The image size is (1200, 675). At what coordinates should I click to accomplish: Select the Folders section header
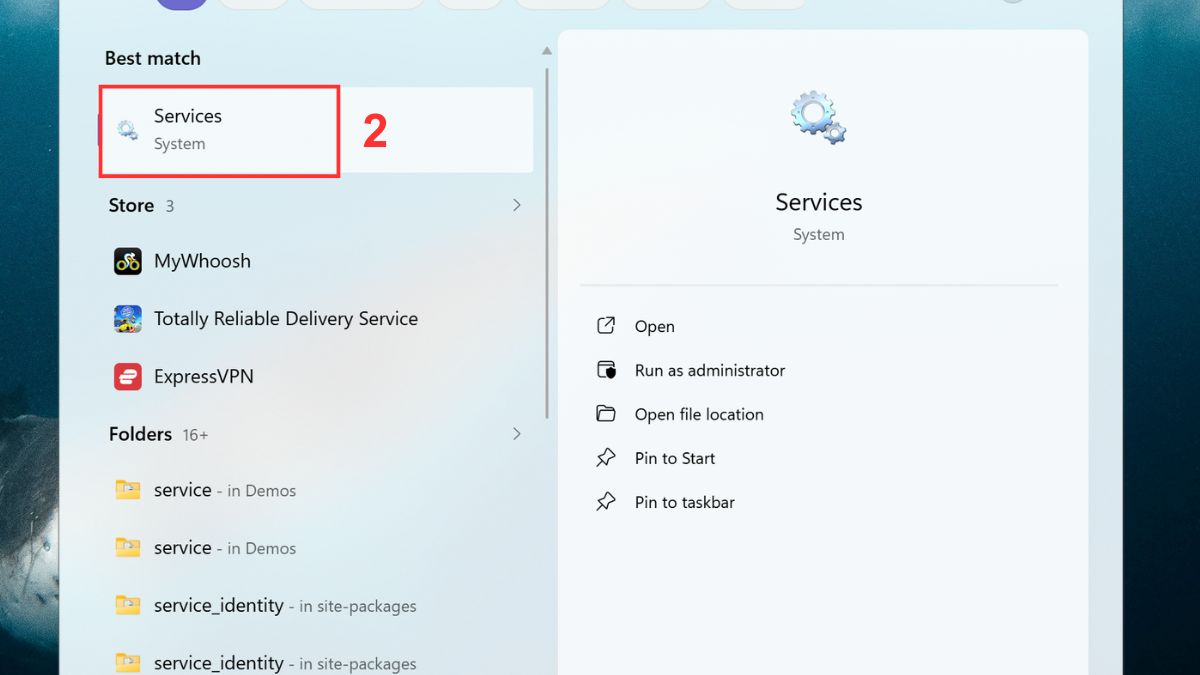click(x=140, y=434)
